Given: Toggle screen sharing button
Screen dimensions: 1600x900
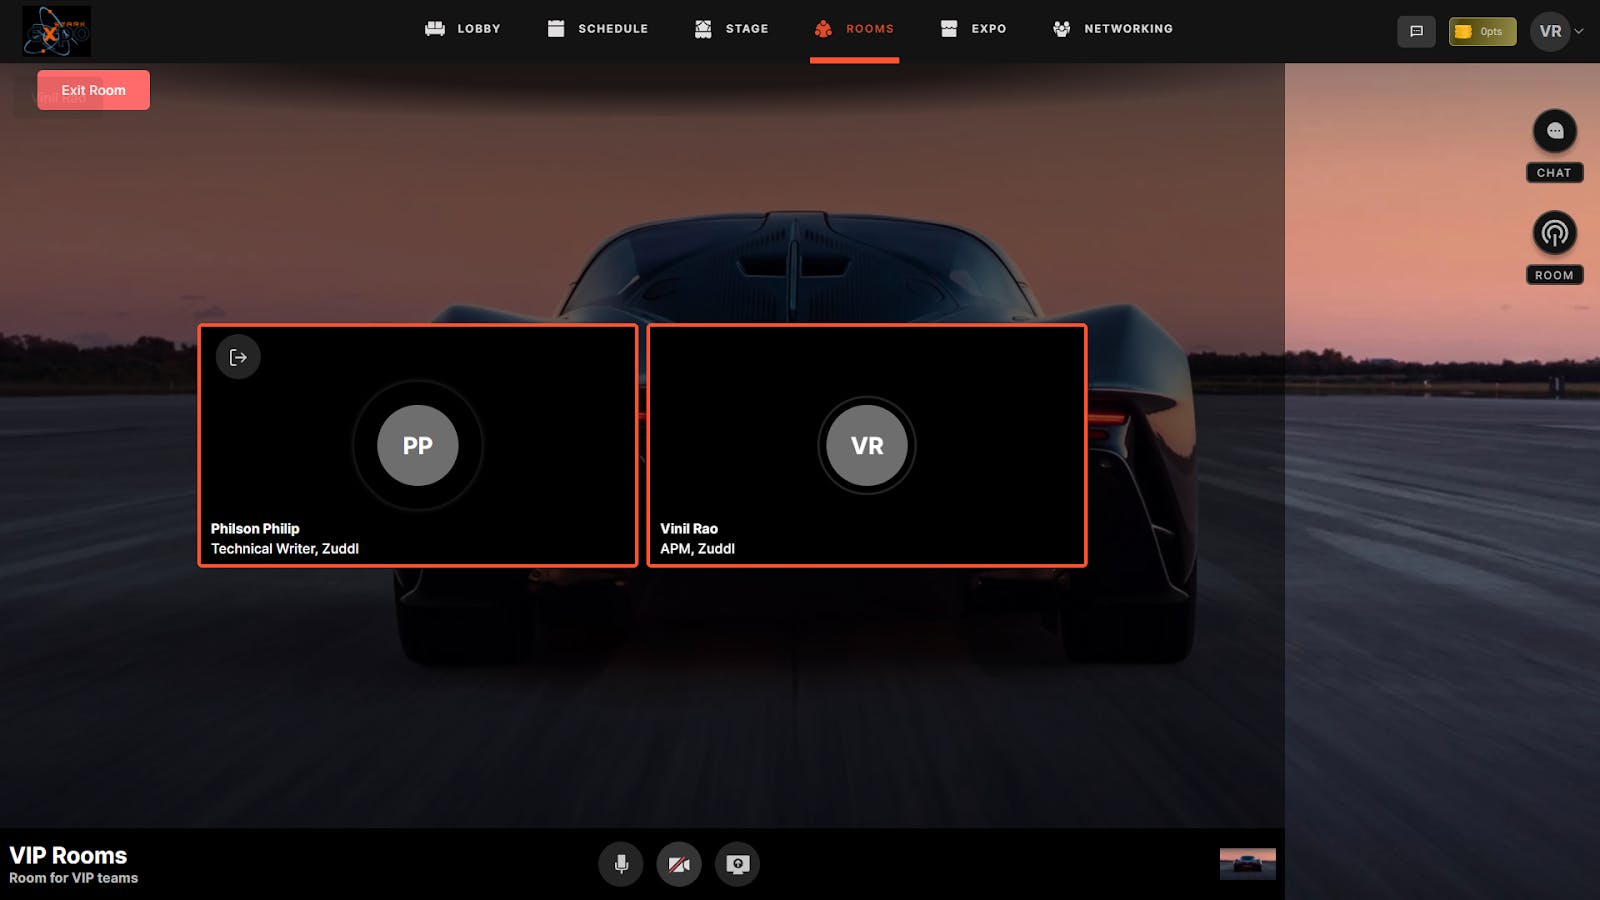Looking at the screenshot, I should point(737,864).
